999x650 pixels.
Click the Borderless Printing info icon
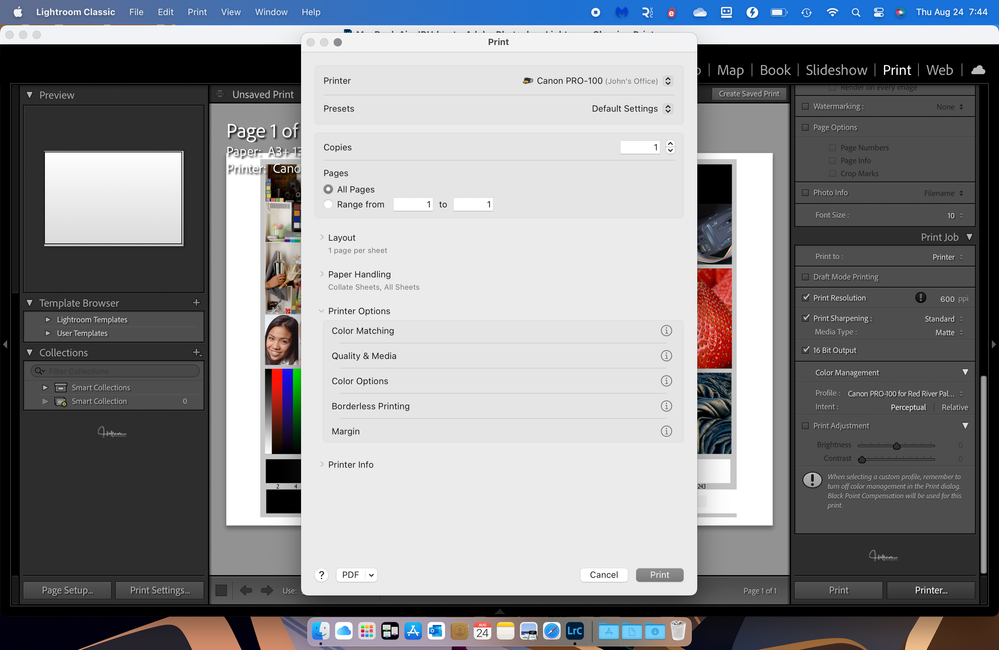pyautogui.click(x=666, y=406)
